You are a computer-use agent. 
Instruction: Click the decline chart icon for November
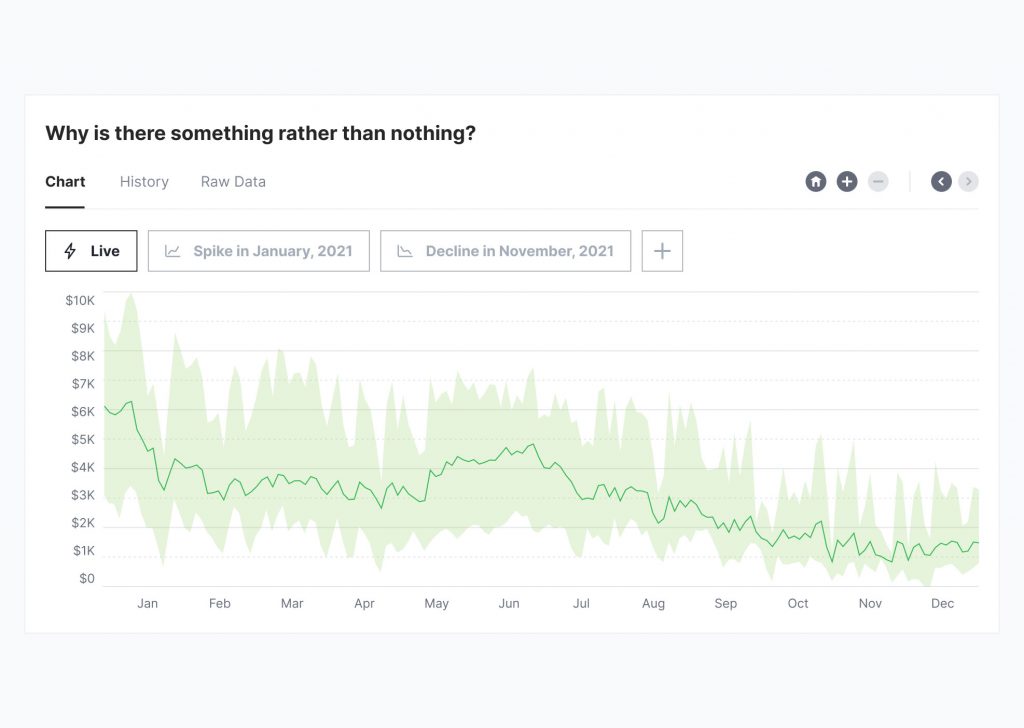(405, 252)
